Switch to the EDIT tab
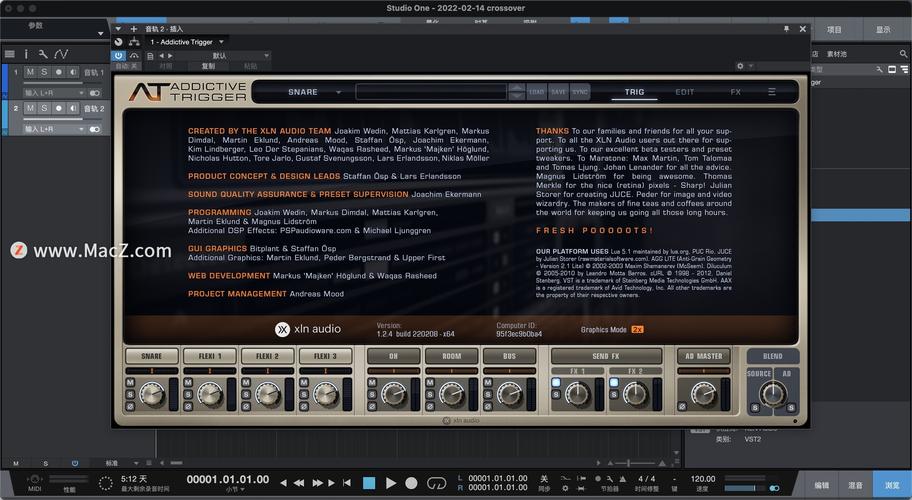The width and height of the screenshot is (912, 500). click(685, 92)
